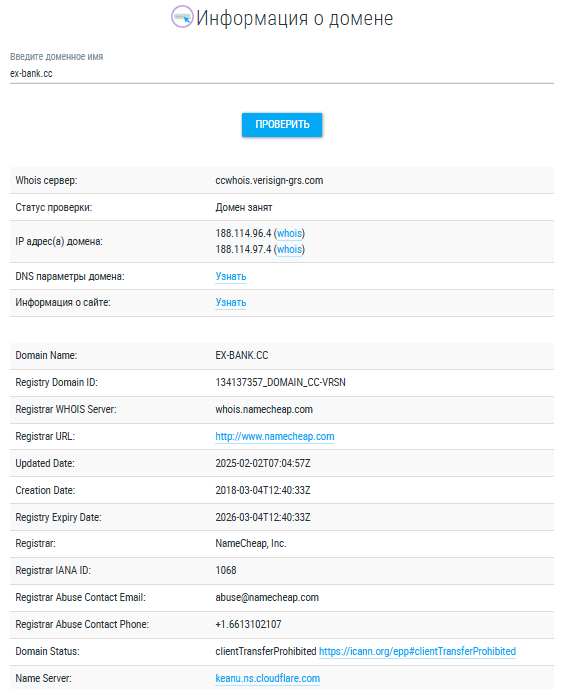
Task: Click the EX-BANK.CC domain name value
Action: [x=241, y=355]
